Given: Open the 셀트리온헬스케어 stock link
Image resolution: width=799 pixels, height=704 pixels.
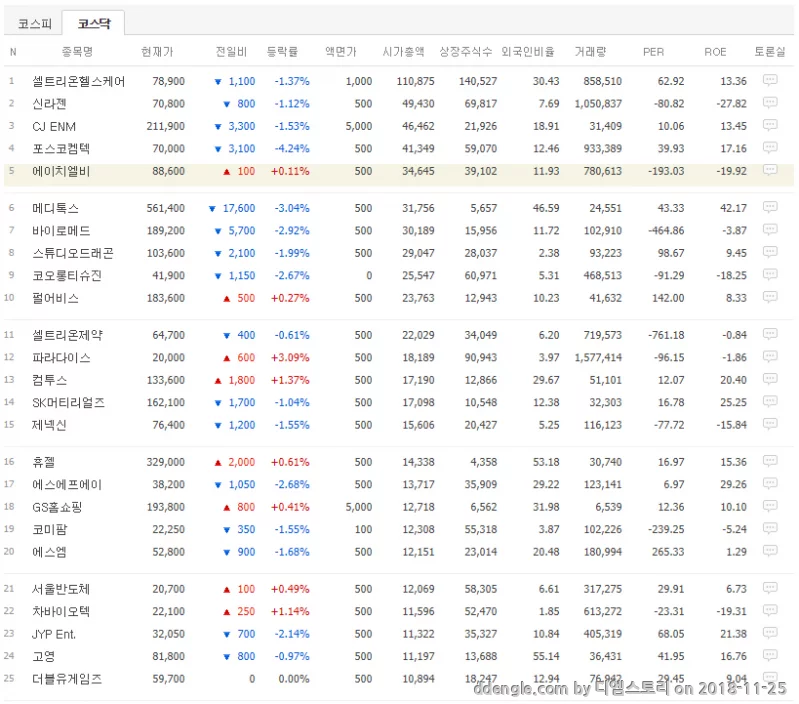Looking at the screenshot, I should [x=78, y=81].
